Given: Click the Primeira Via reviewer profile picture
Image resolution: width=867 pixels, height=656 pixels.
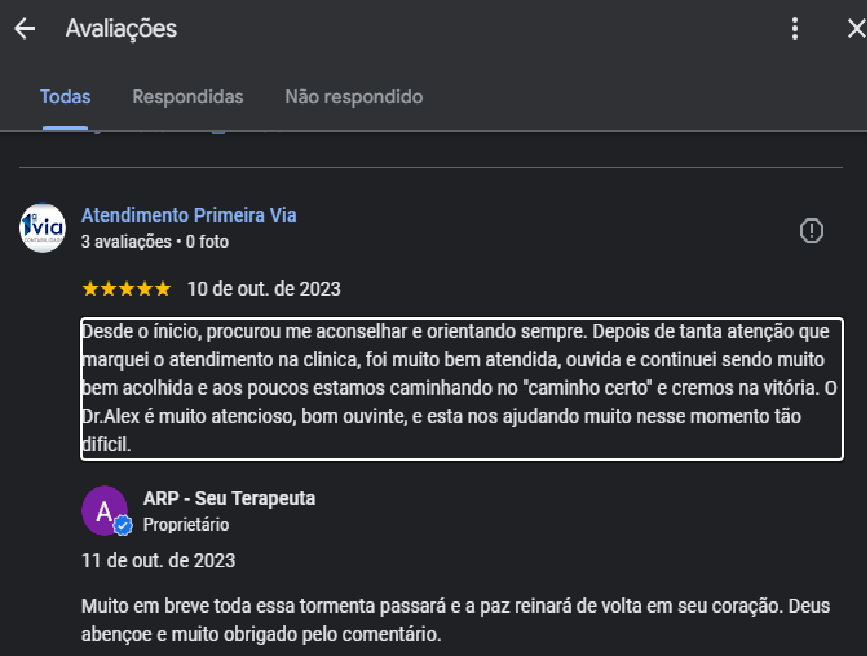Looking at the screenshot, I should 43,229.
